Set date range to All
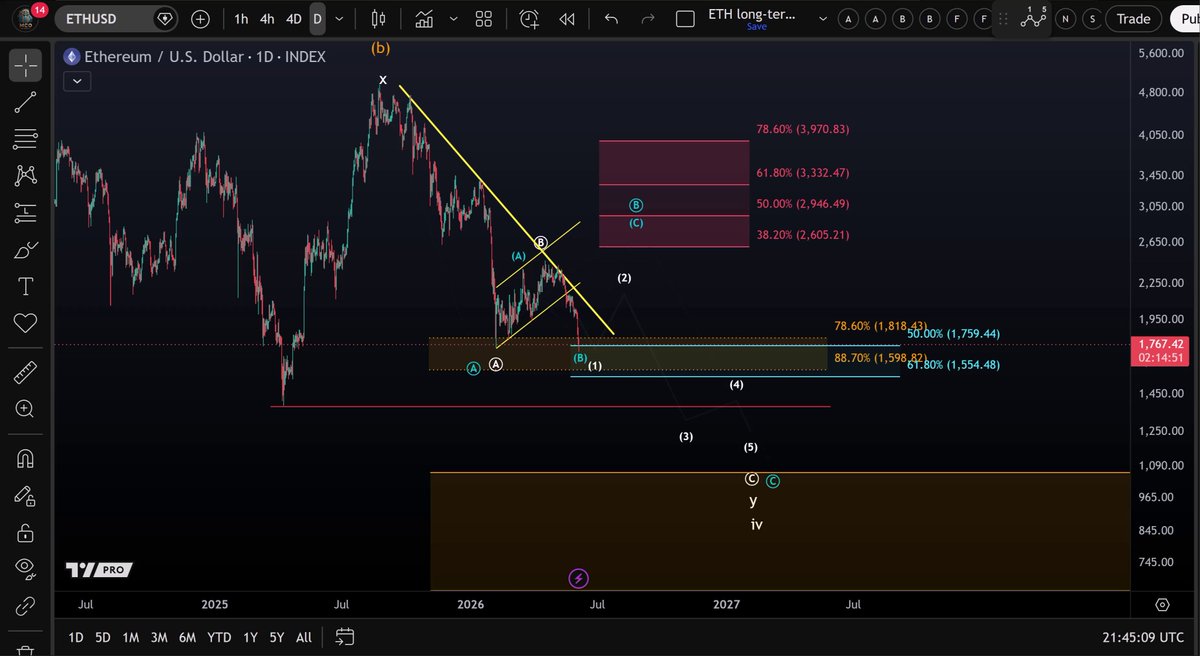This screenshot has height=656, width=1200. (x=304, y=637)
